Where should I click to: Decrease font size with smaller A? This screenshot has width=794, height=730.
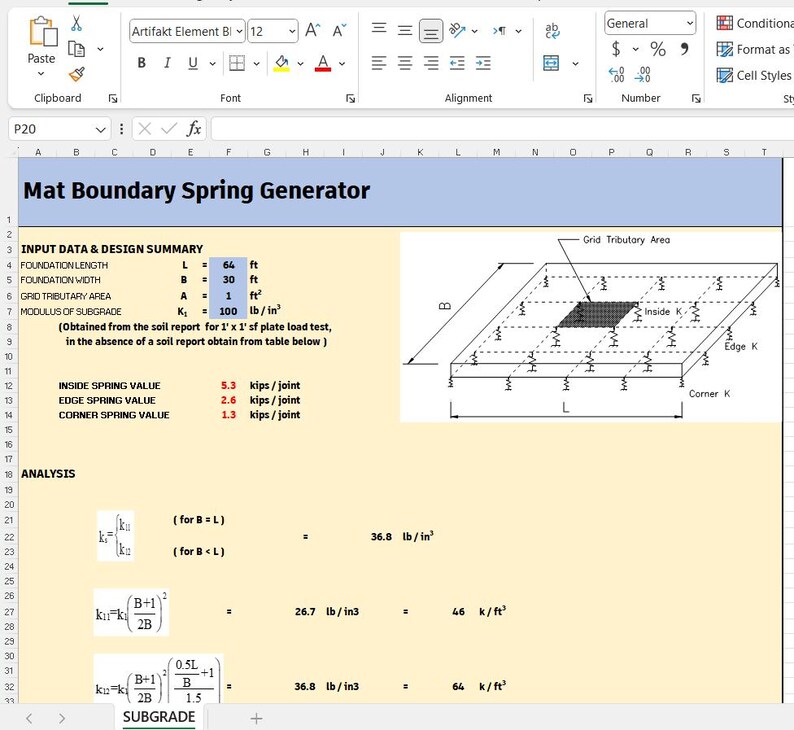(339, 30)
